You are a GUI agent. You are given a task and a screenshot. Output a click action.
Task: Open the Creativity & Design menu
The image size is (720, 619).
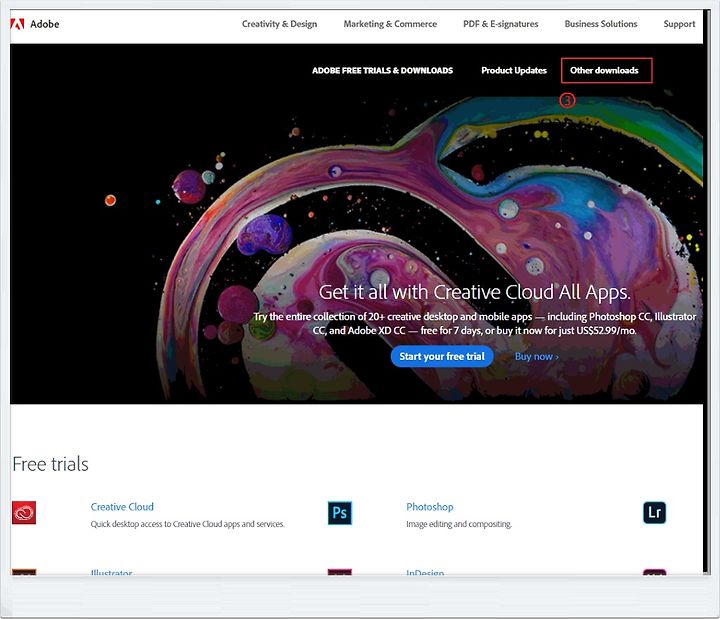click(x=279, y=24)
